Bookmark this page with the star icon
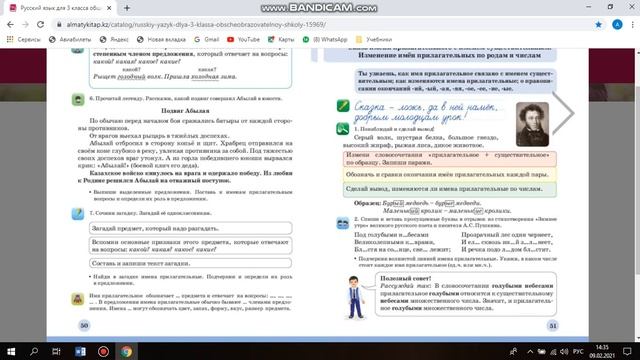Image resolution: width=640 pixels, height=360 pixels. [598, 24]
